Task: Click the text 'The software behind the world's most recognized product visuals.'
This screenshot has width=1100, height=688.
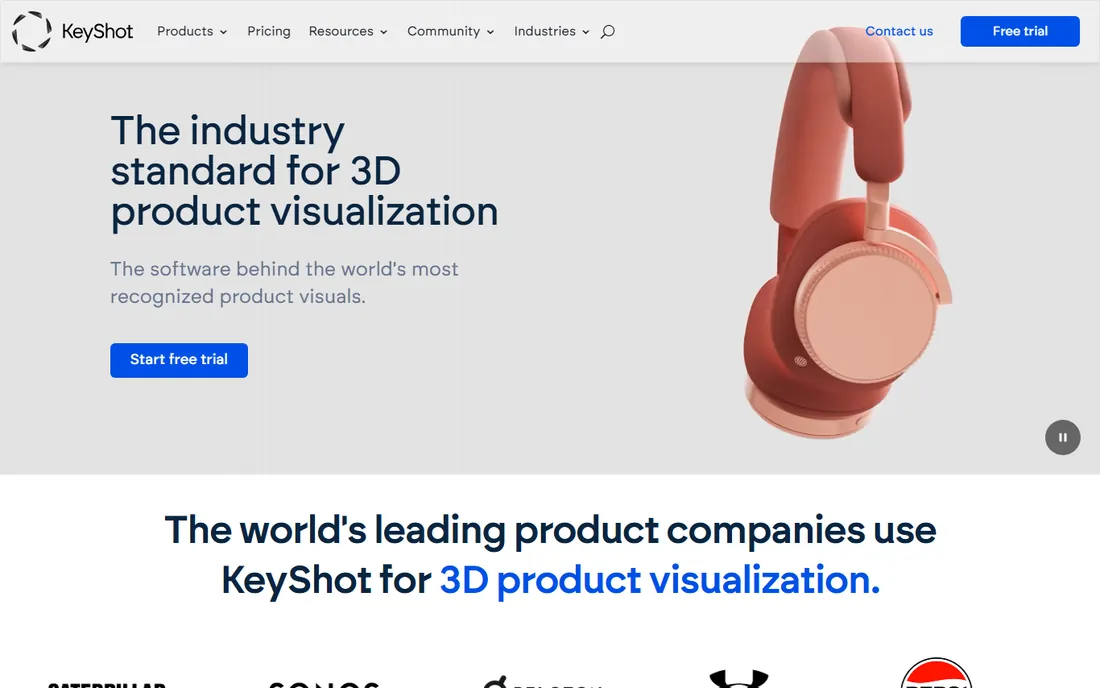Action: [284, 283]
